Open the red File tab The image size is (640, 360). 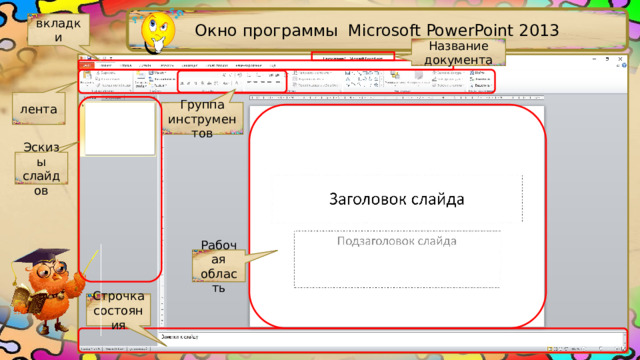[x=87, y=65]
